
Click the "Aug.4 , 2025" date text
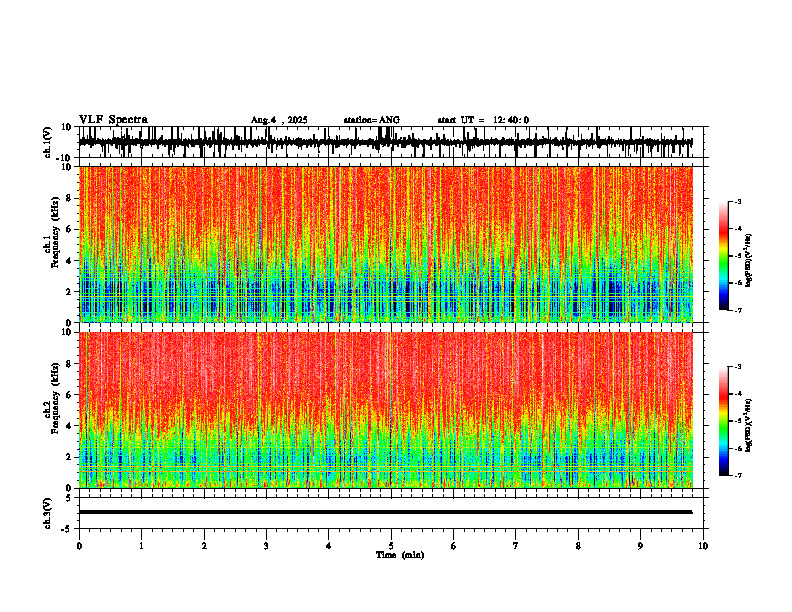[x=279, y=120]
